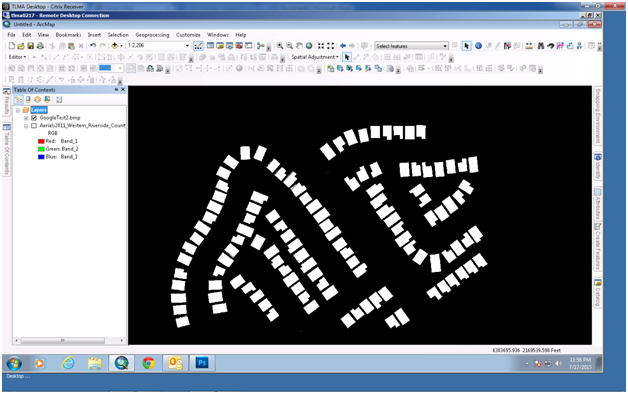Open the Customize menu

[x=188, y=35]
